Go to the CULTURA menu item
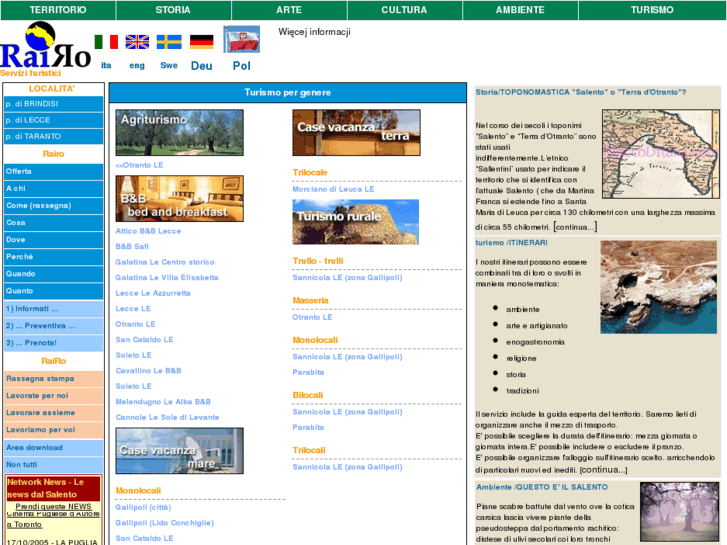The image size is (727, 545). [x=404, y=10]
